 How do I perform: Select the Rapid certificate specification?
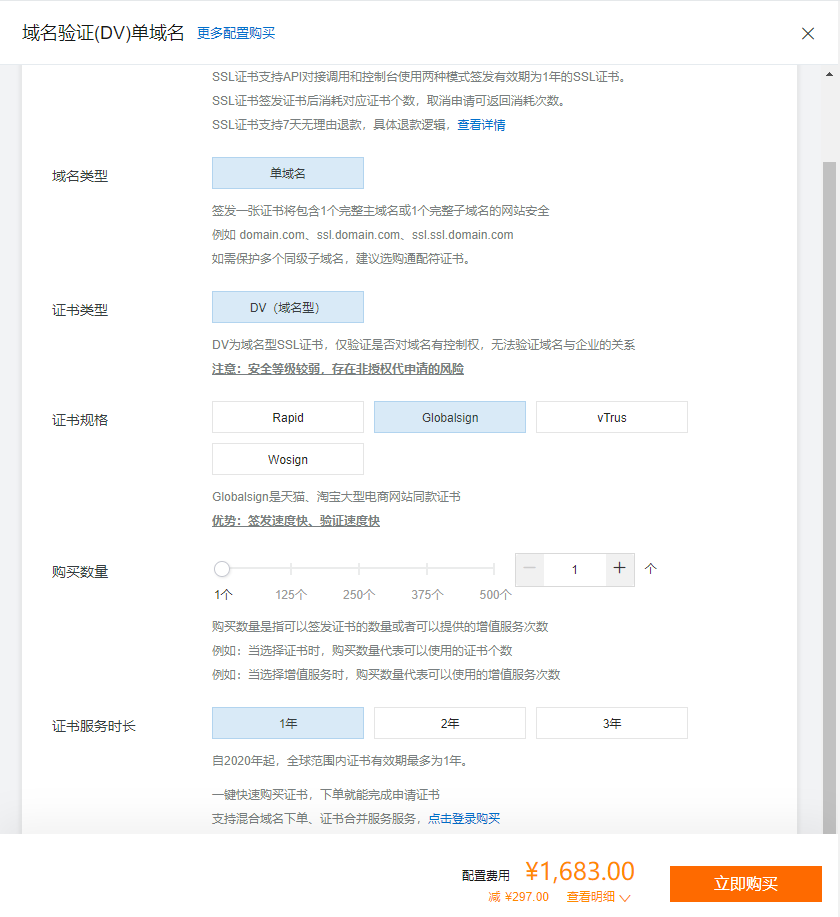coord(288,417)
